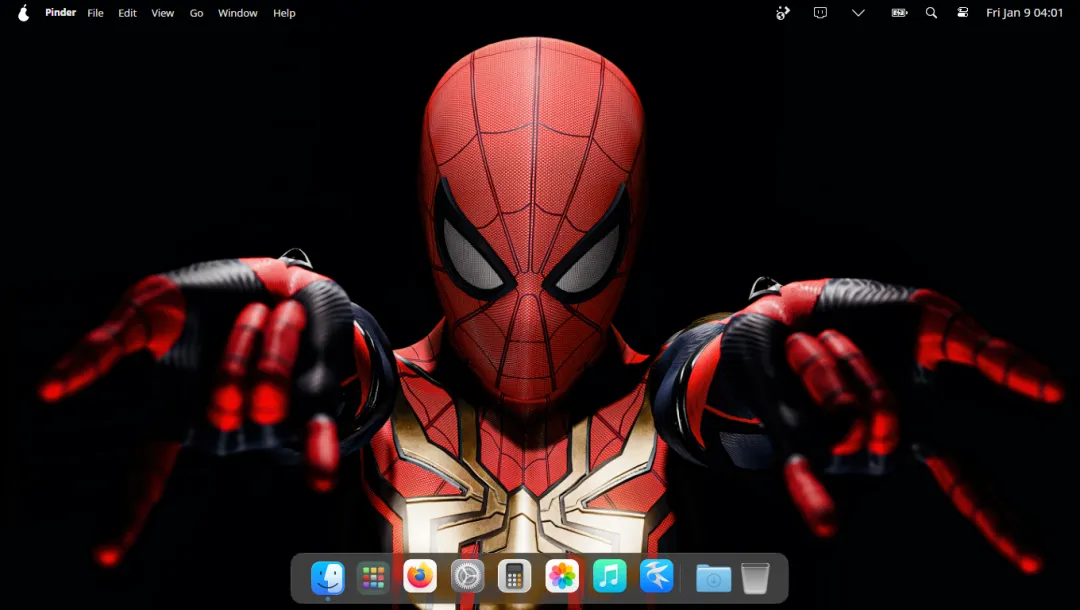Viewport: 1080px width, 610px height.
Task: Click the smiley face tray icon
Action: pyautogui.click(x=820, y=12)
